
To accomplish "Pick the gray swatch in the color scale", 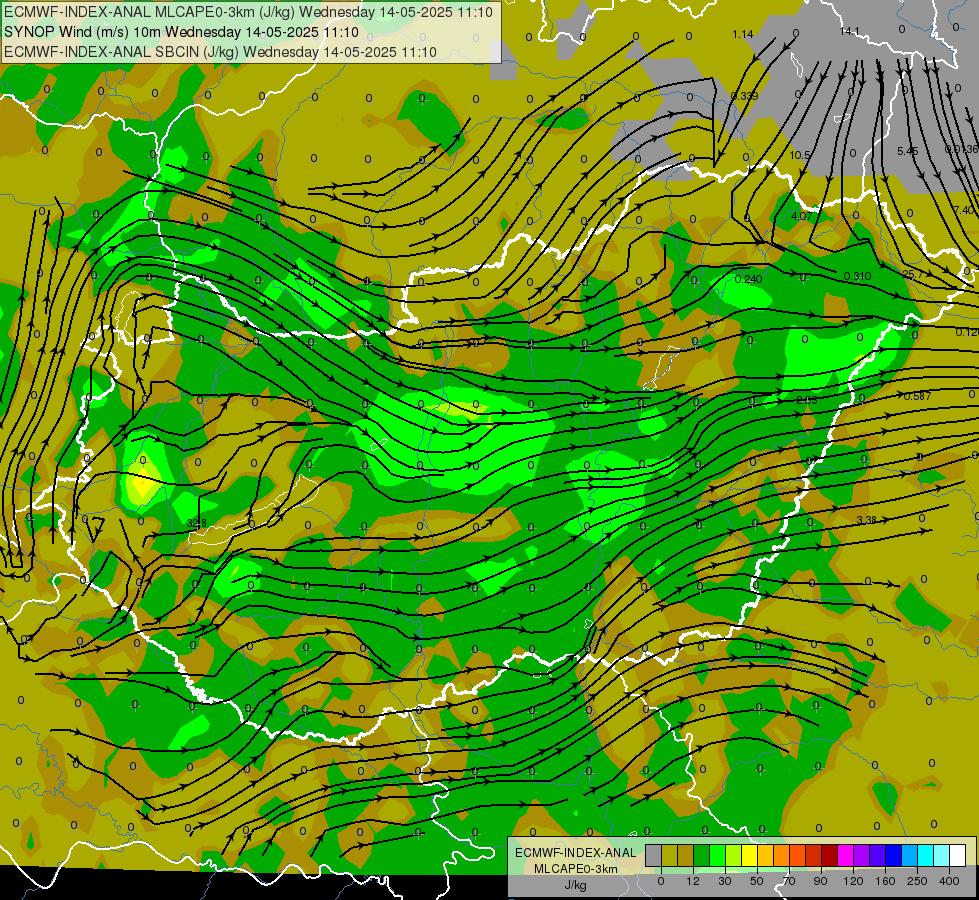I will 654,855.
